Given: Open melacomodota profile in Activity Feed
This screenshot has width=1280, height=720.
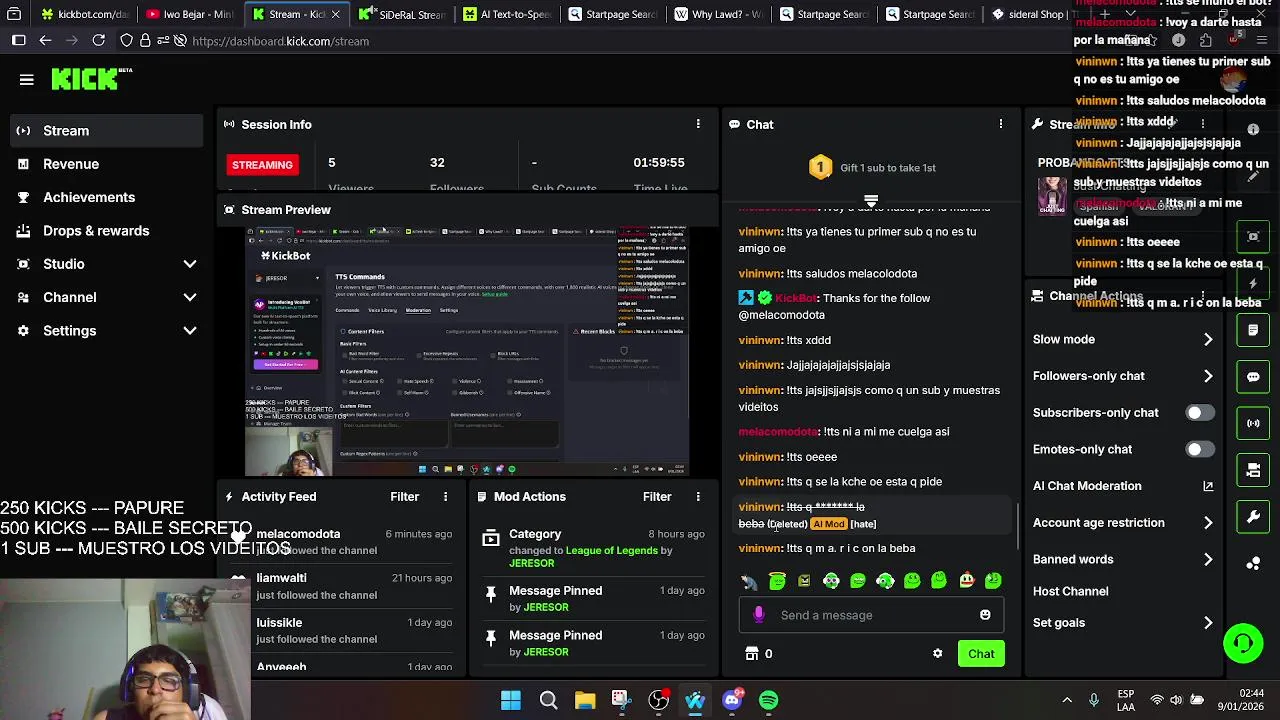Looking at the screenshot, I should pyautogui.click(x=298, y=534).
